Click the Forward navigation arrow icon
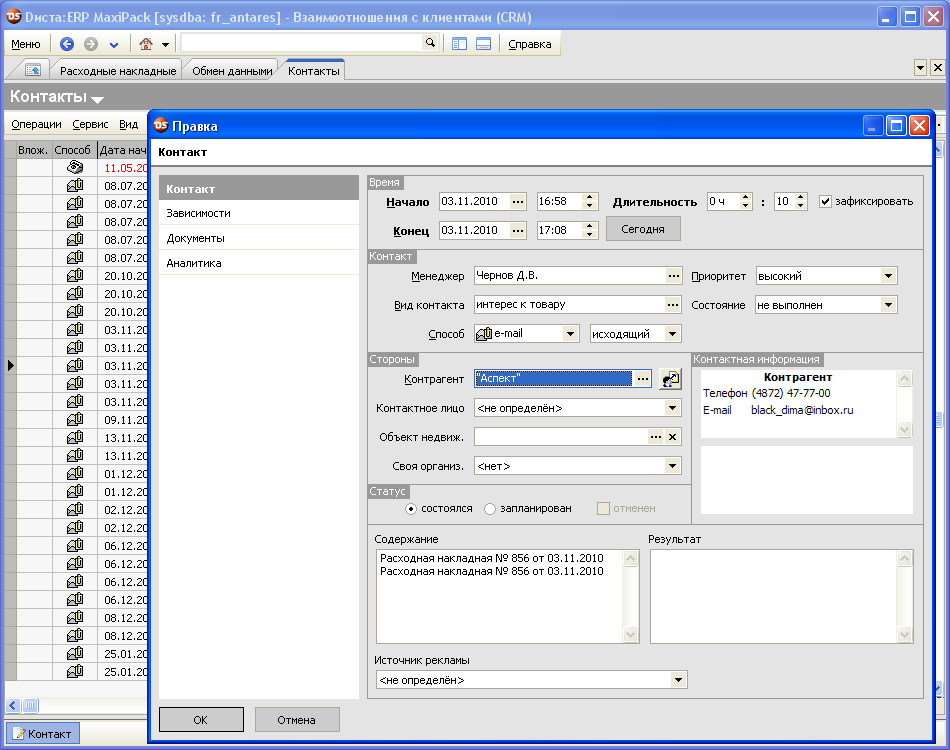This screenshot has height=750, width=950. click(x=93, y=44)
